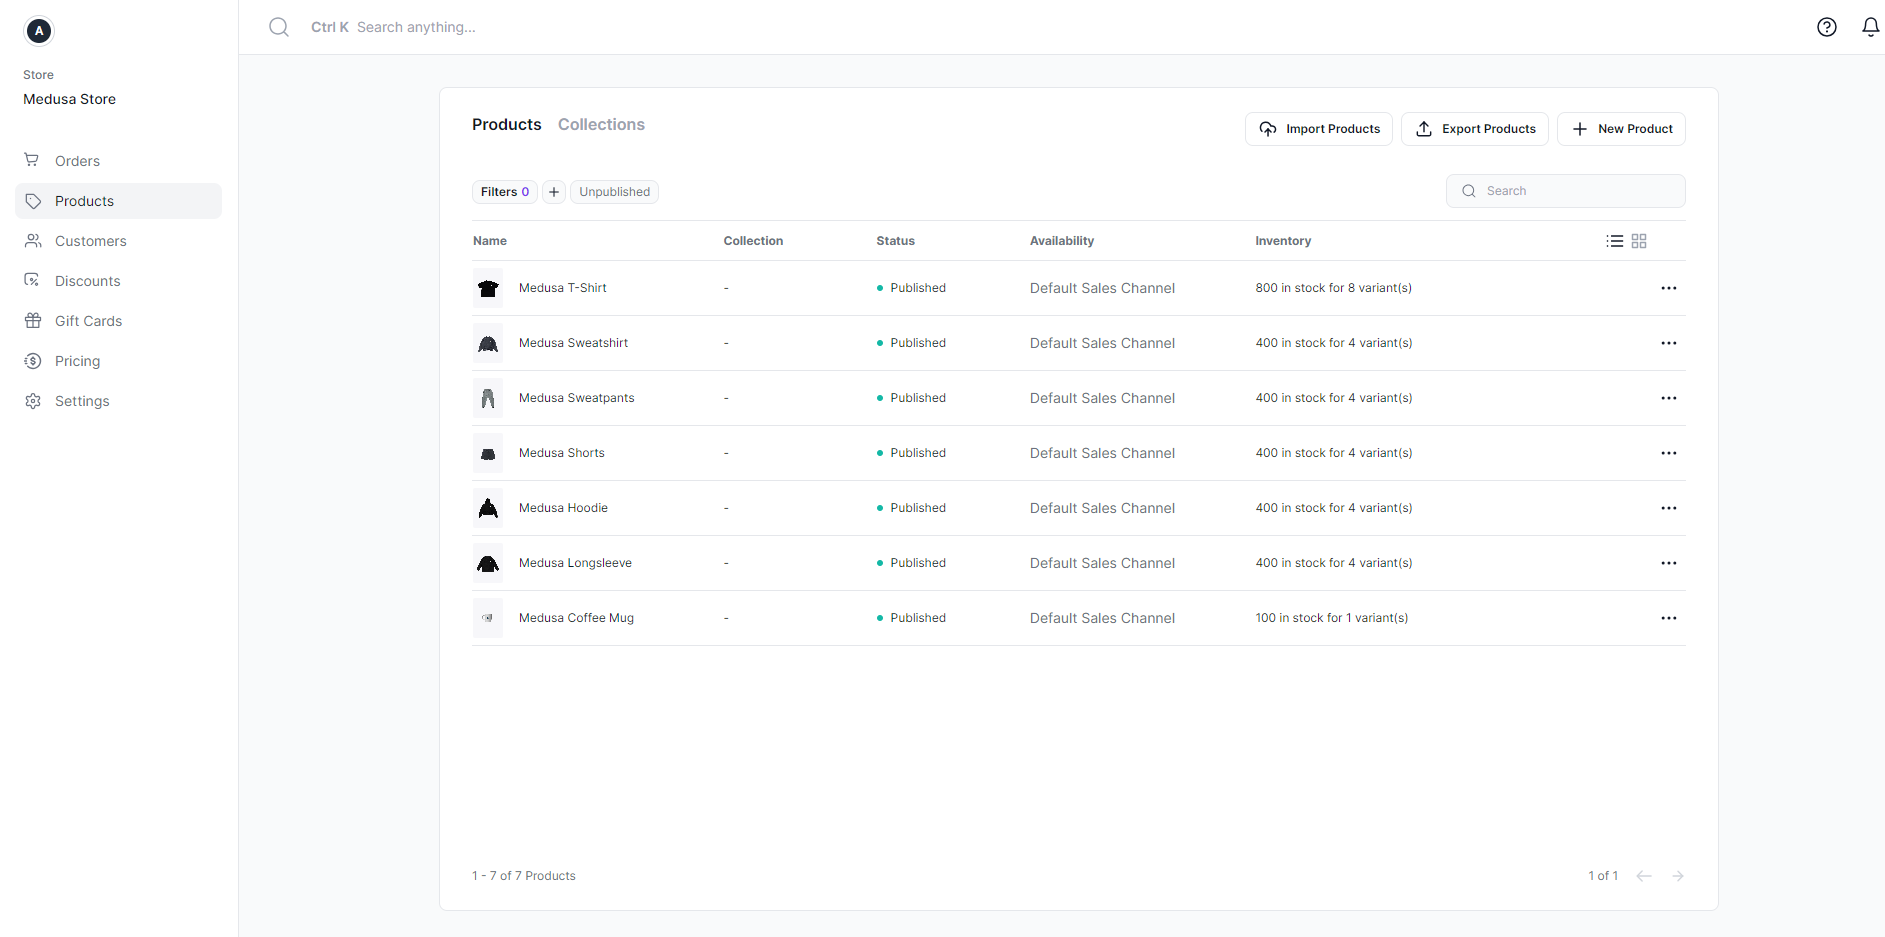This screenshot has width=1885, height=937.
Task: Click the Import Products button
Action: 1318,128
